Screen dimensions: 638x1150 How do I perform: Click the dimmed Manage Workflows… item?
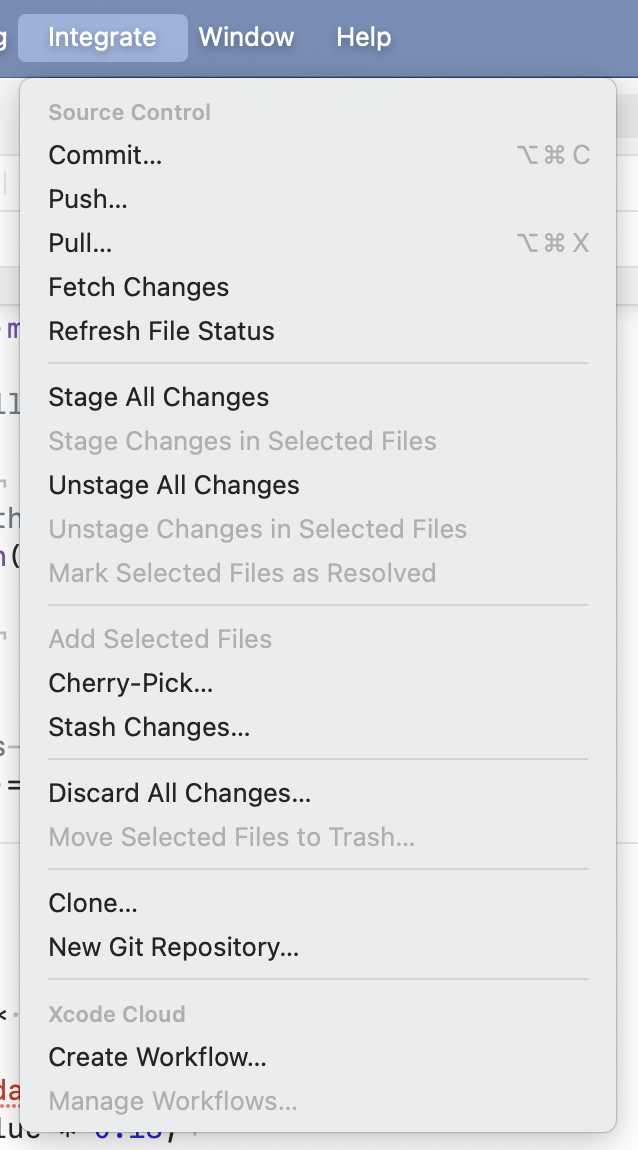[172, 1101]
